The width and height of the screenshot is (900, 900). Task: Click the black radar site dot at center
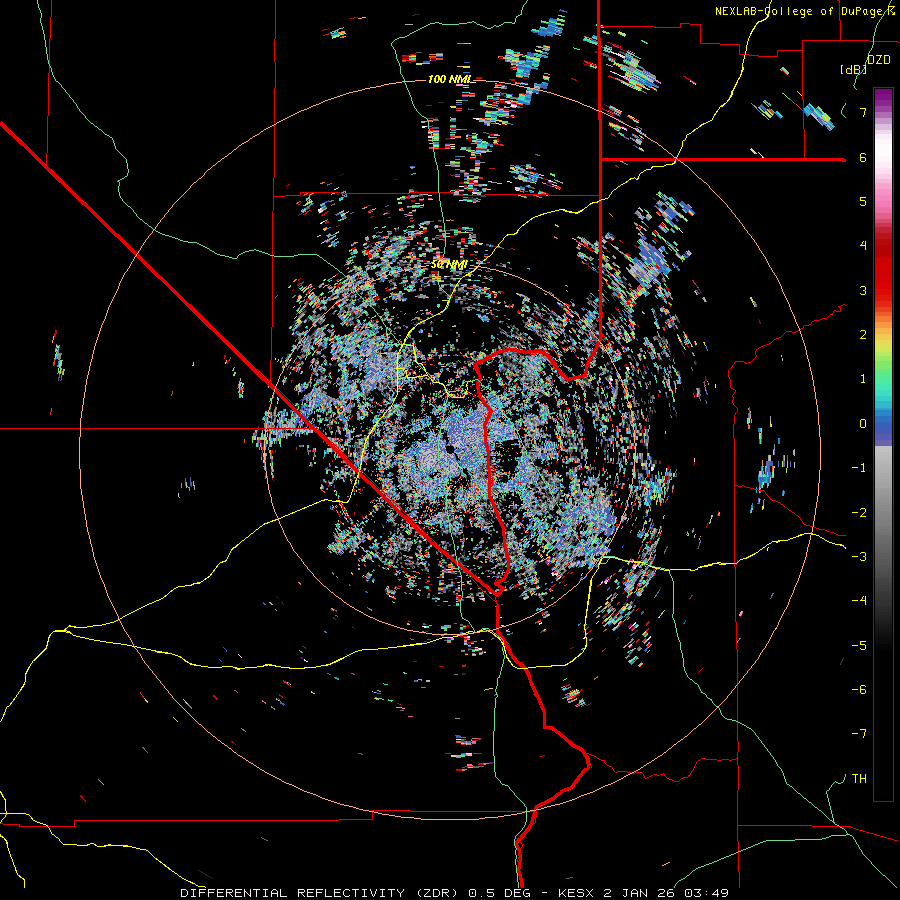point(450,448)
